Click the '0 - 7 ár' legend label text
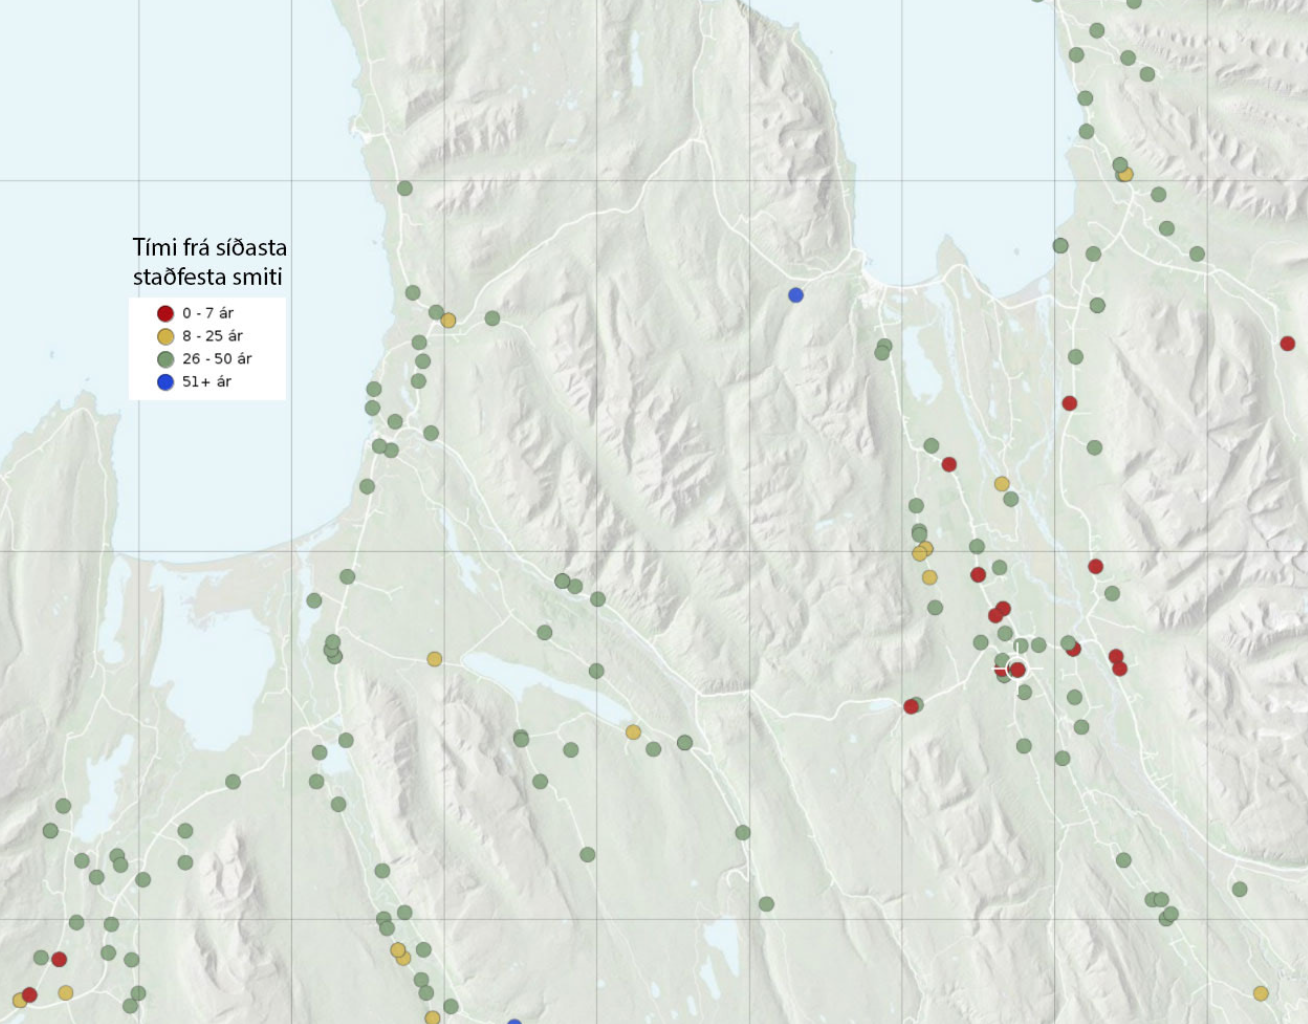The image size is (1308, 1024). click(x=207, y=313)
